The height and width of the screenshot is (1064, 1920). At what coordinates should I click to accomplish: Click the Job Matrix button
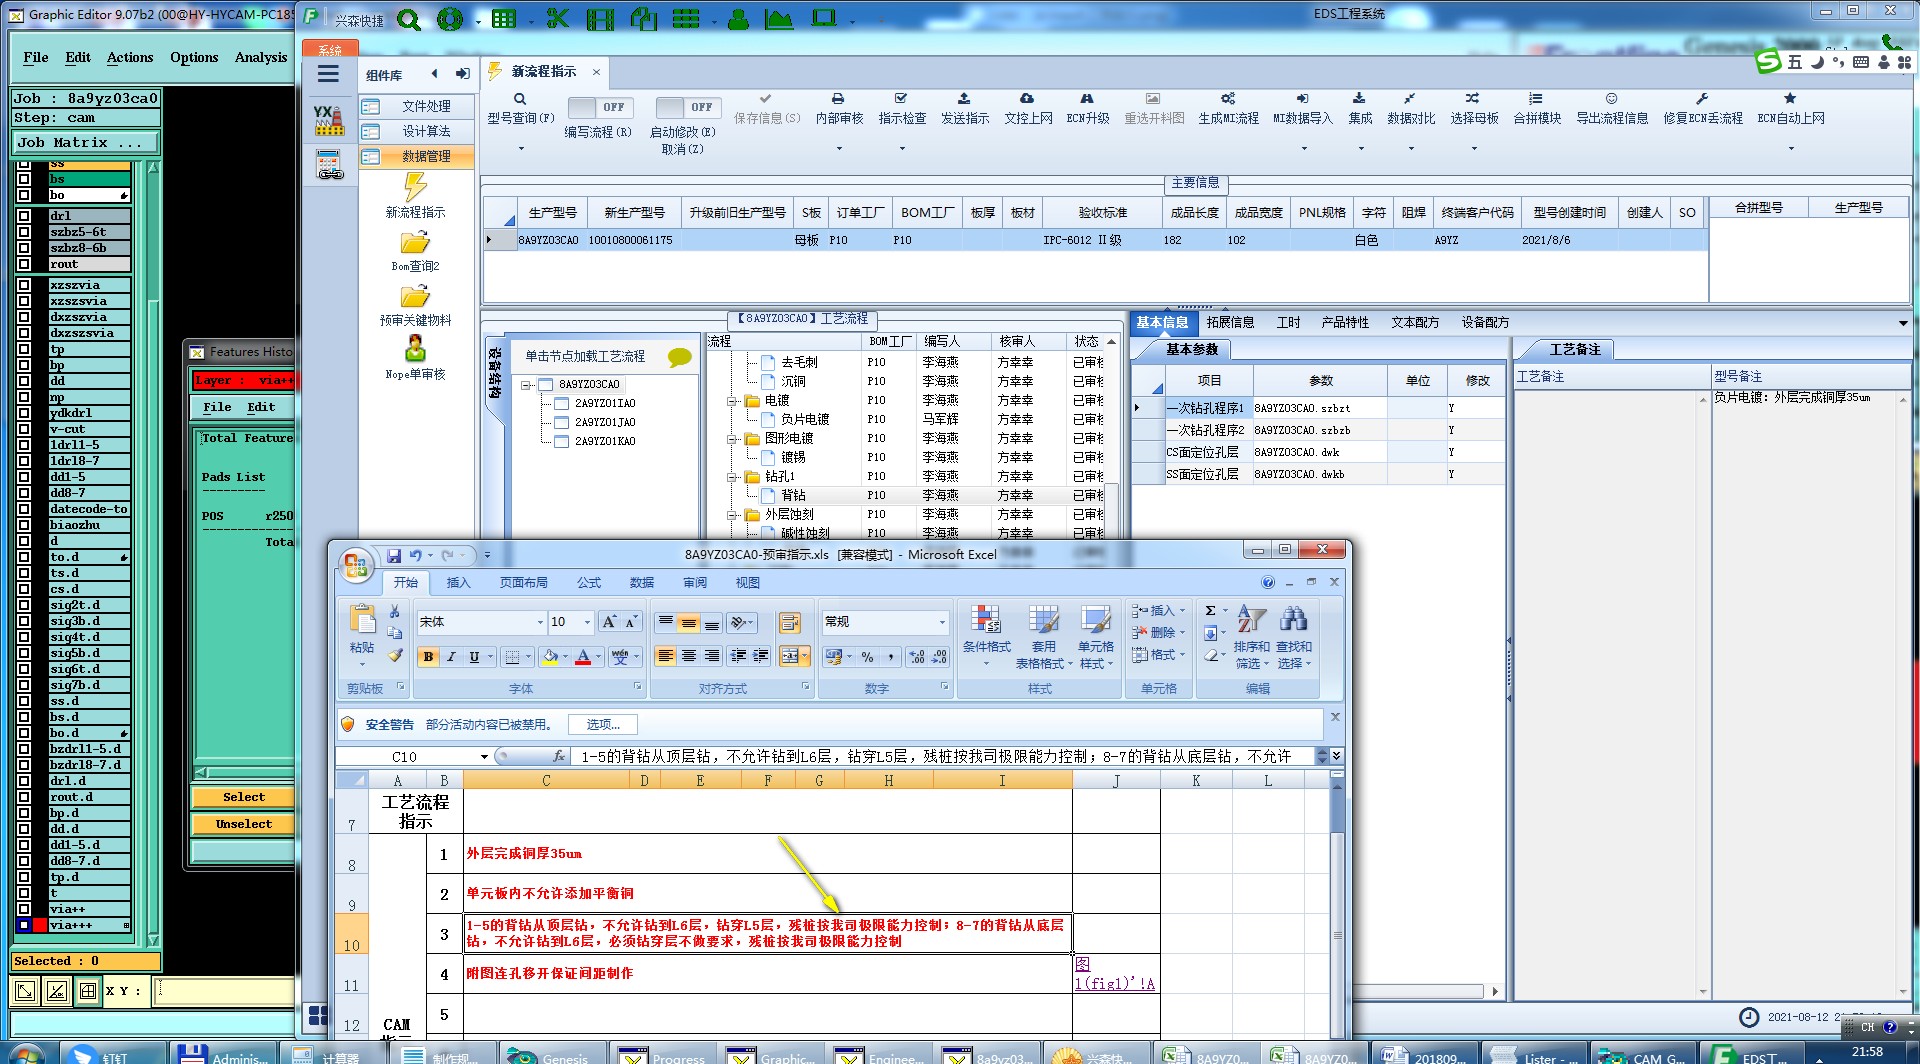(x=86, y=143)
